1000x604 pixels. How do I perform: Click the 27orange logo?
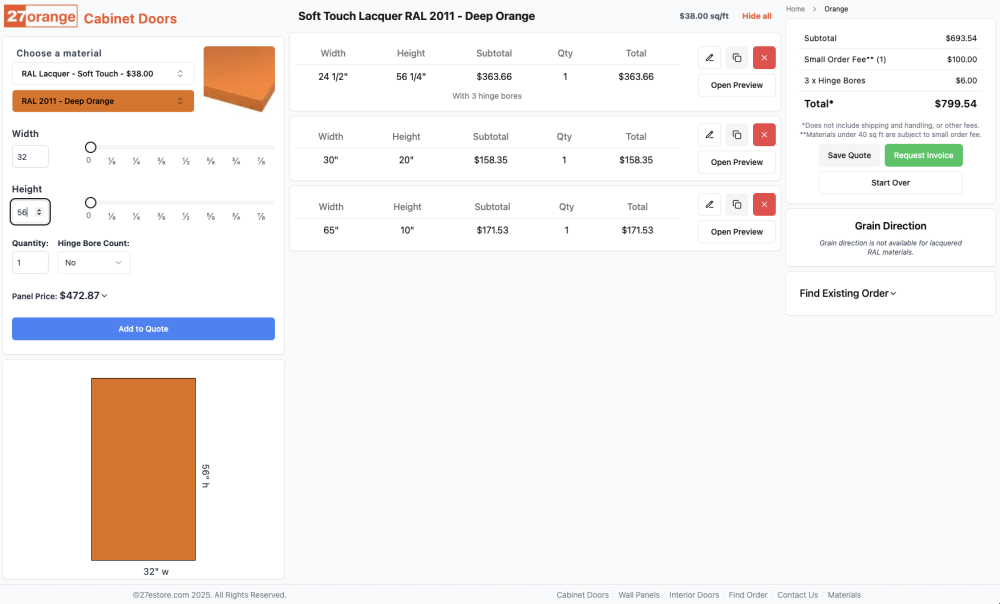click(41, 17)
